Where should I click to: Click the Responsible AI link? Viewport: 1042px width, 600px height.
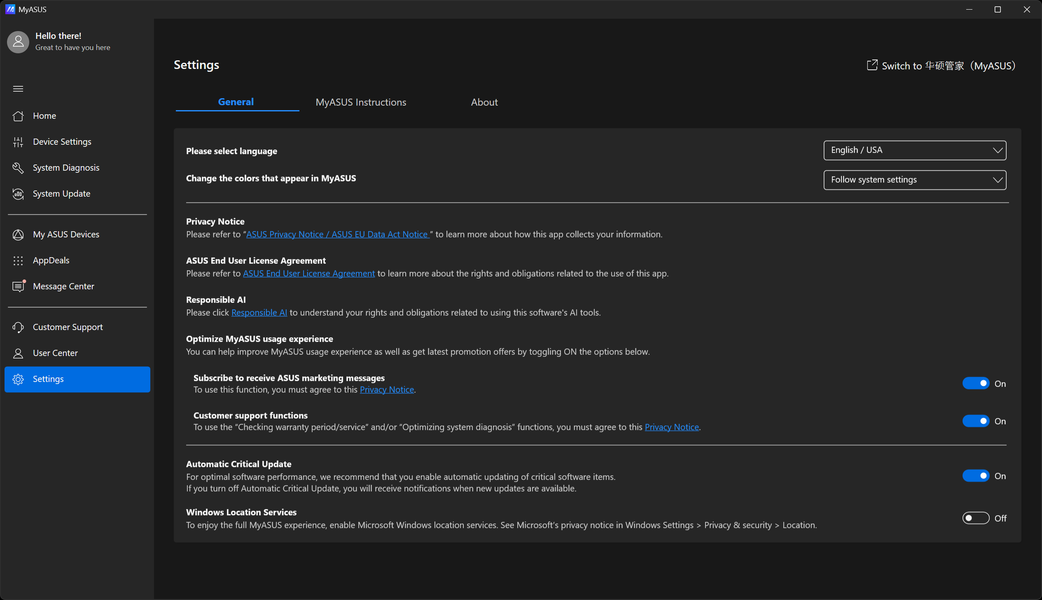point(259,313)
